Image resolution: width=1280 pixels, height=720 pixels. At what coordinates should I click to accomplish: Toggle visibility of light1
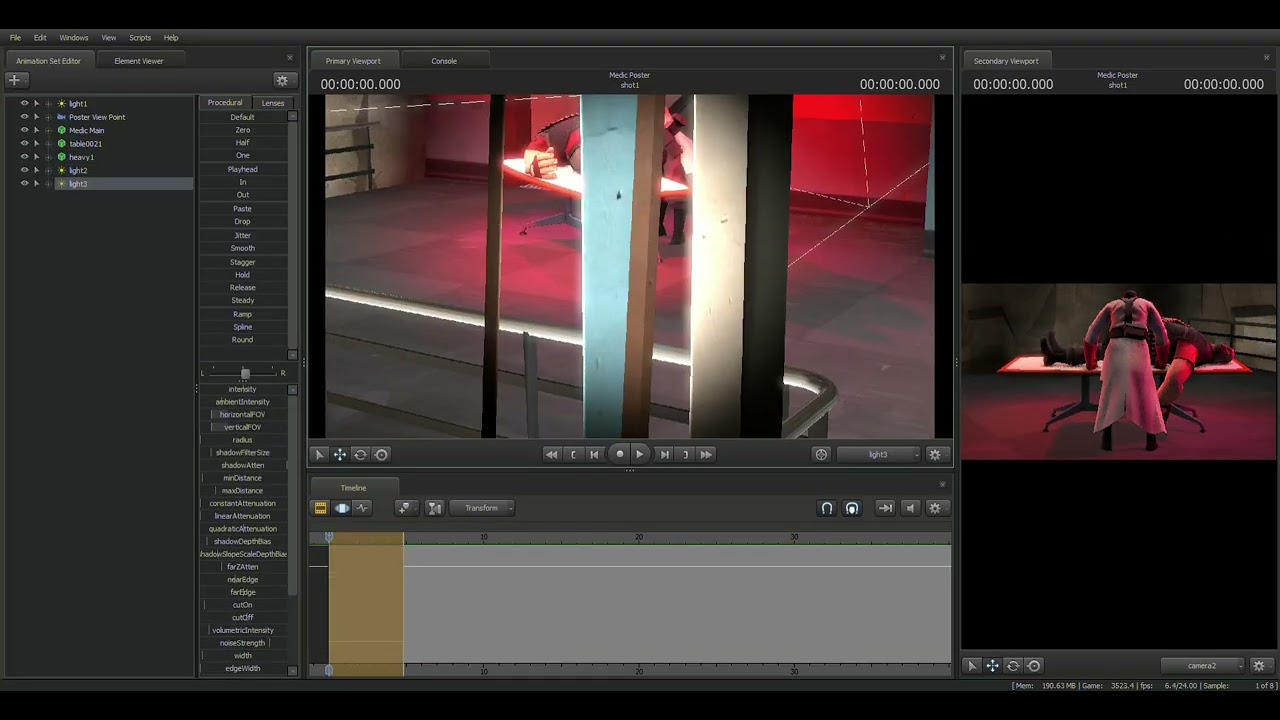point(25,103)
